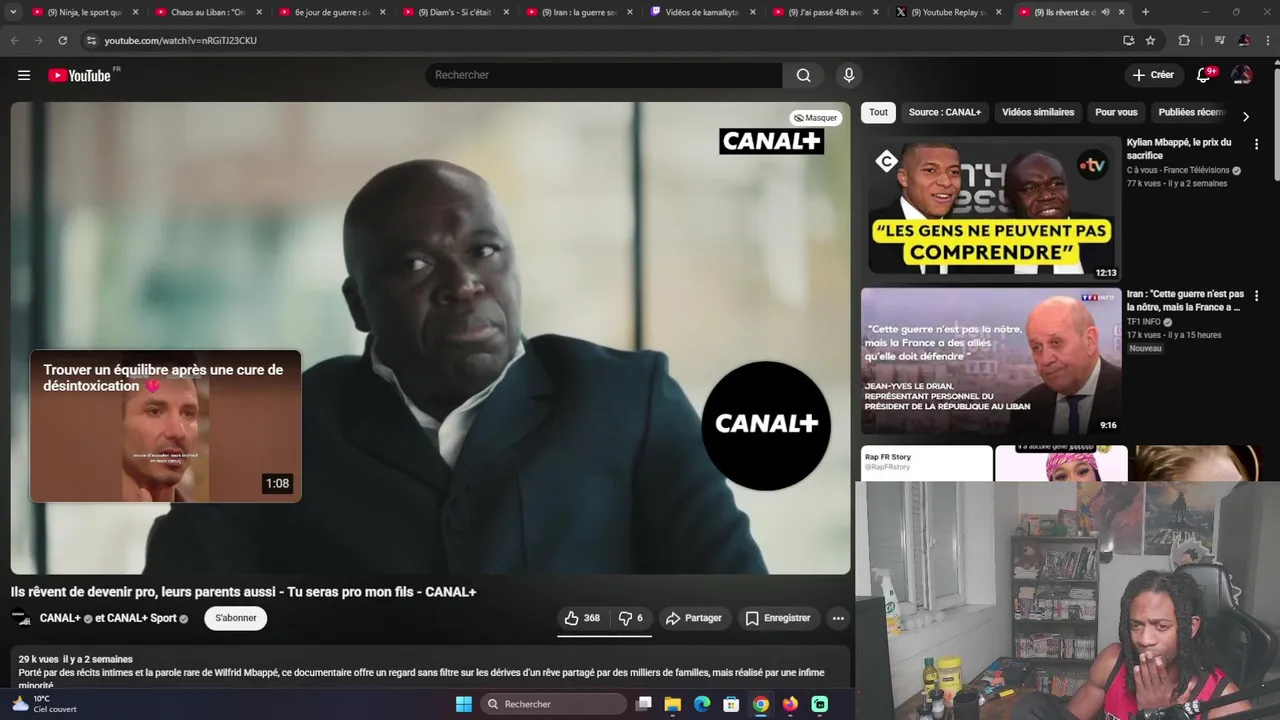This screenshot has height=720, width=1280.
Task: Bookmark this page with star icon
Action: coord(1150,40)
